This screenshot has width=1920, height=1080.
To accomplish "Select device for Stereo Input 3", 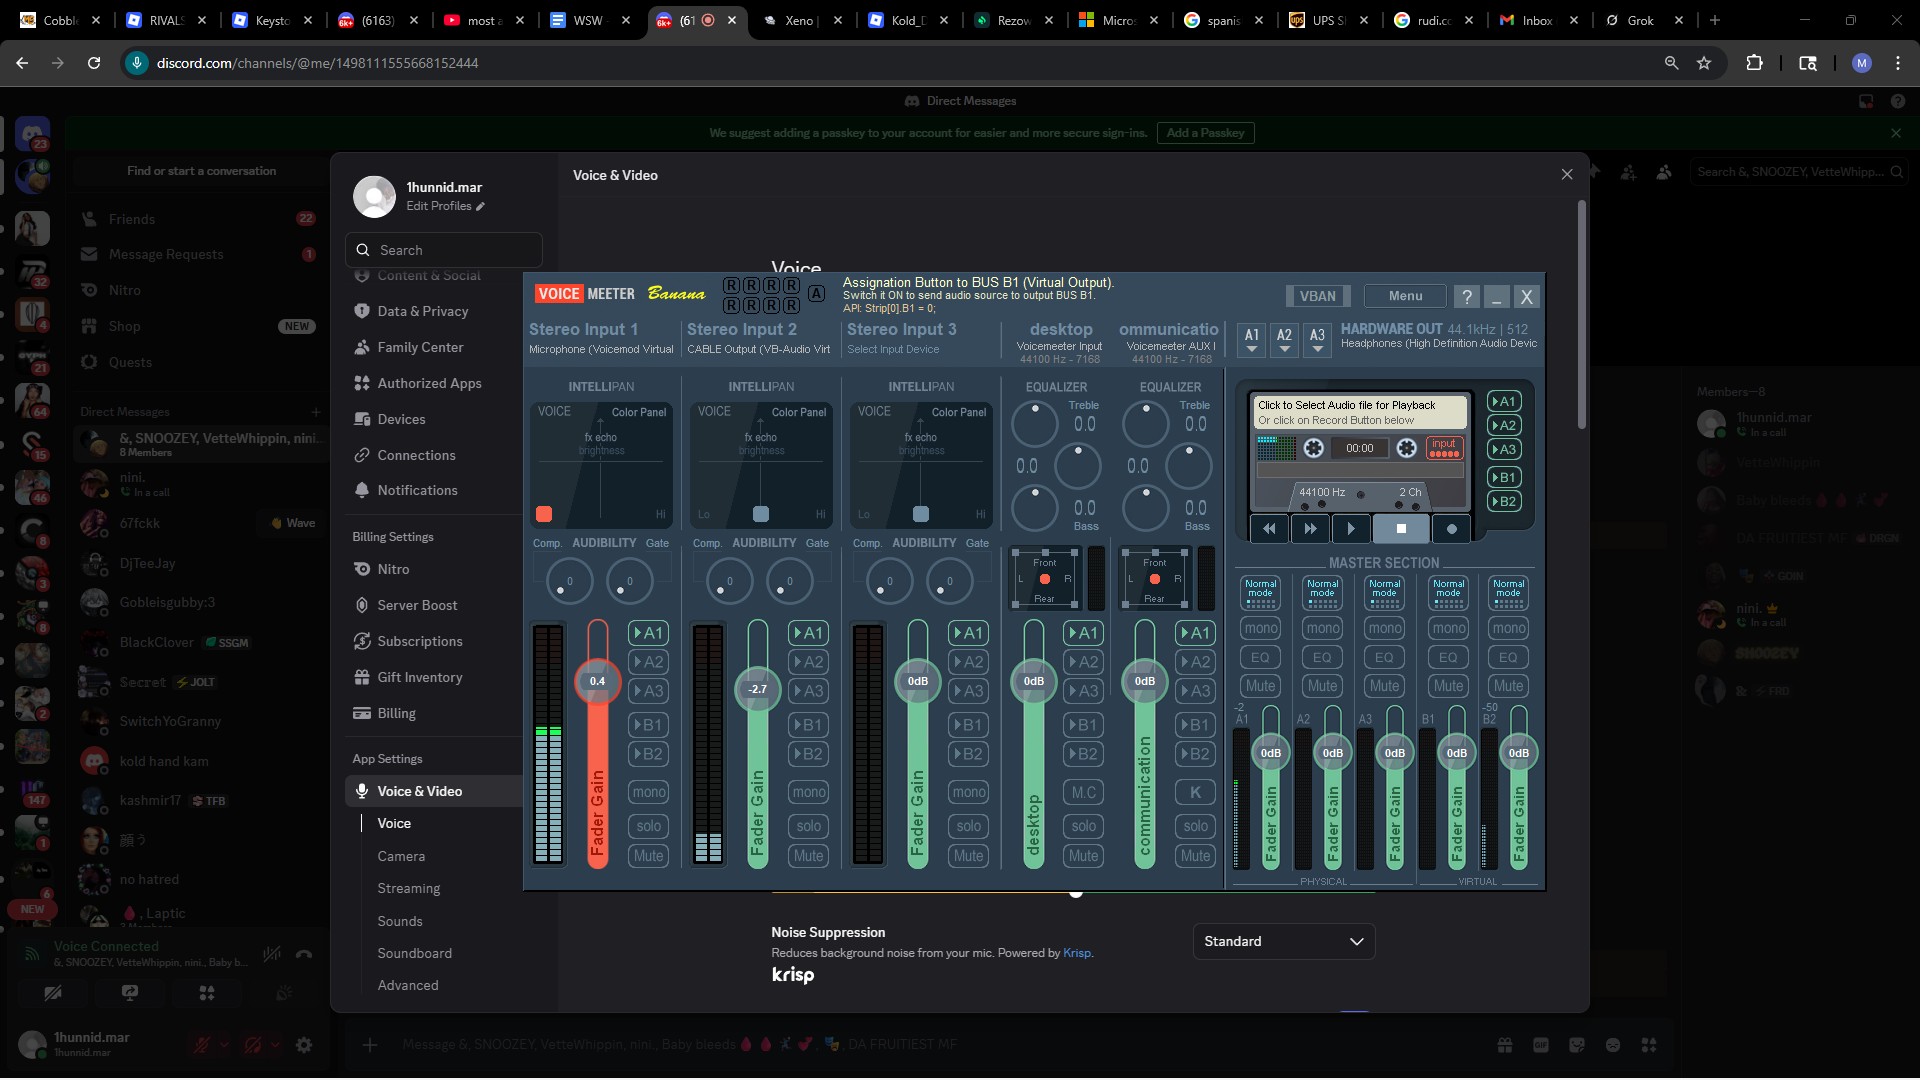I will (893, 350).
